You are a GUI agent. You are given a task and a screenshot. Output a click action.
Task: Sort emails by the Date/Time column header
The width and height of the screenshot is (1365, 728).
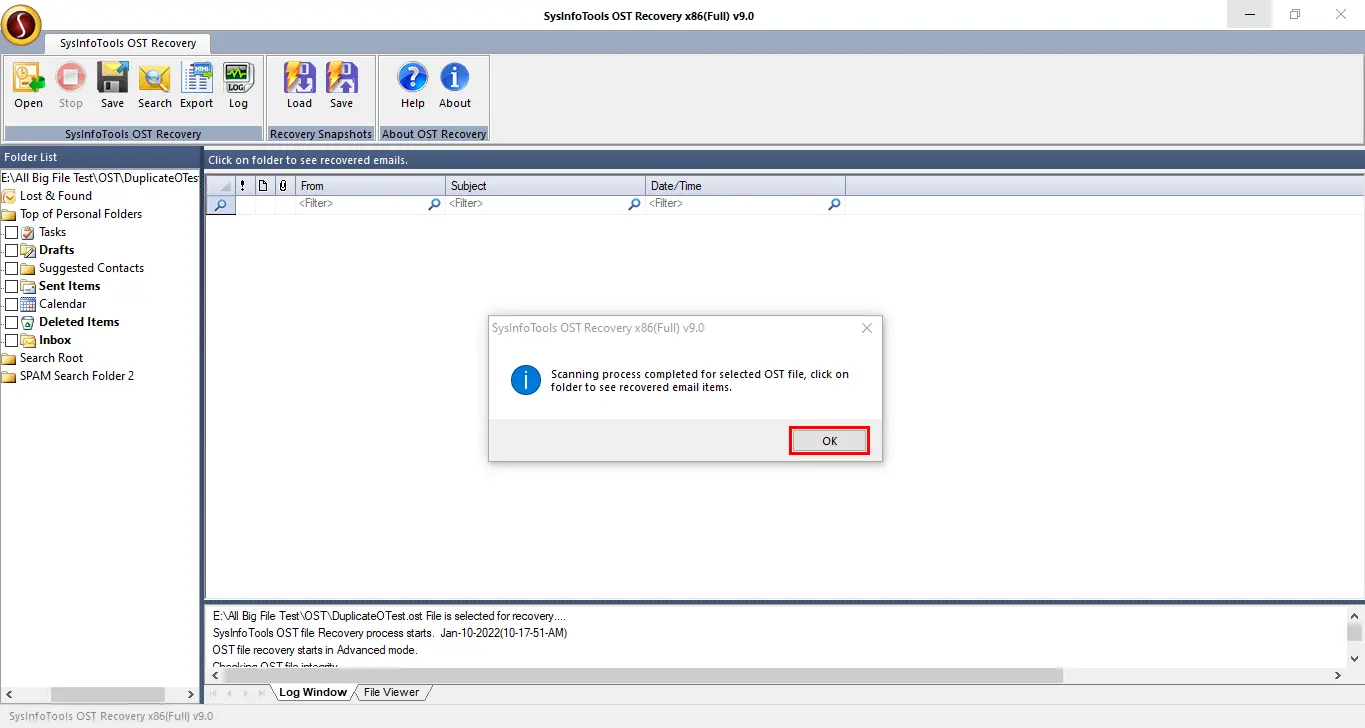pyautogui.click(x=746, y=186)
